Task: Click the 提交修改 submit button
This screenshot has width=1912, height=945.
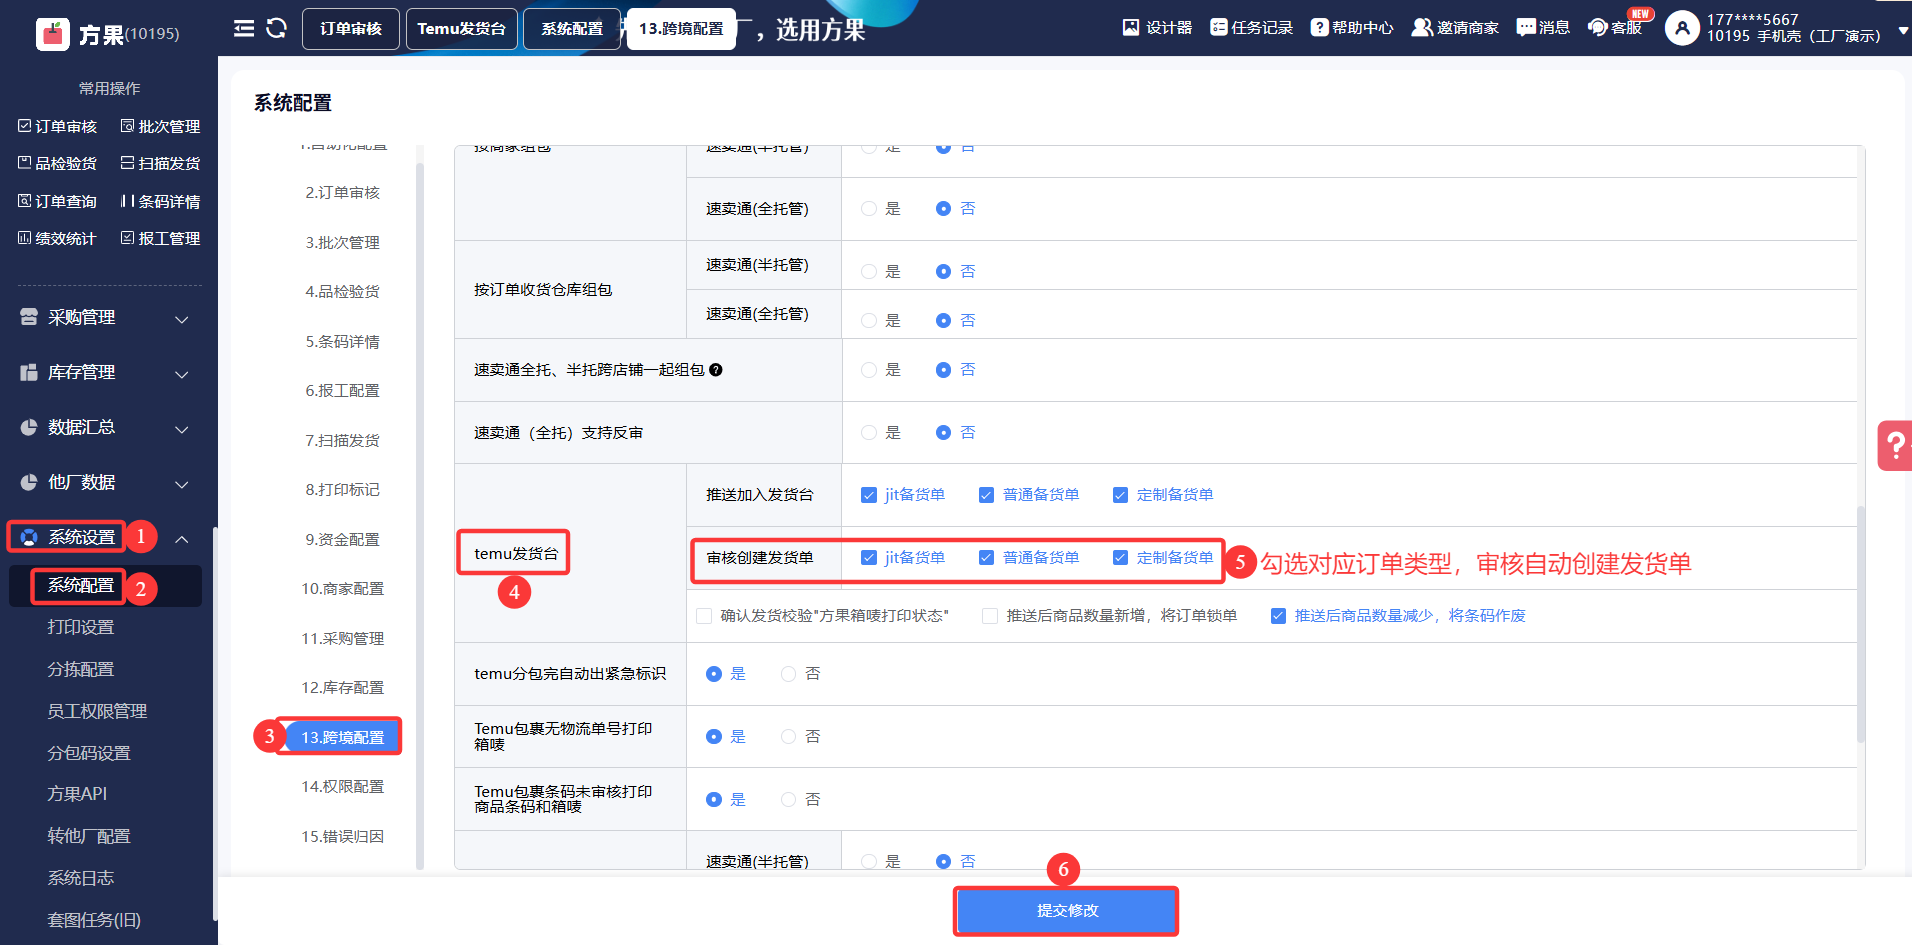Action: [x=1066, y=911]
